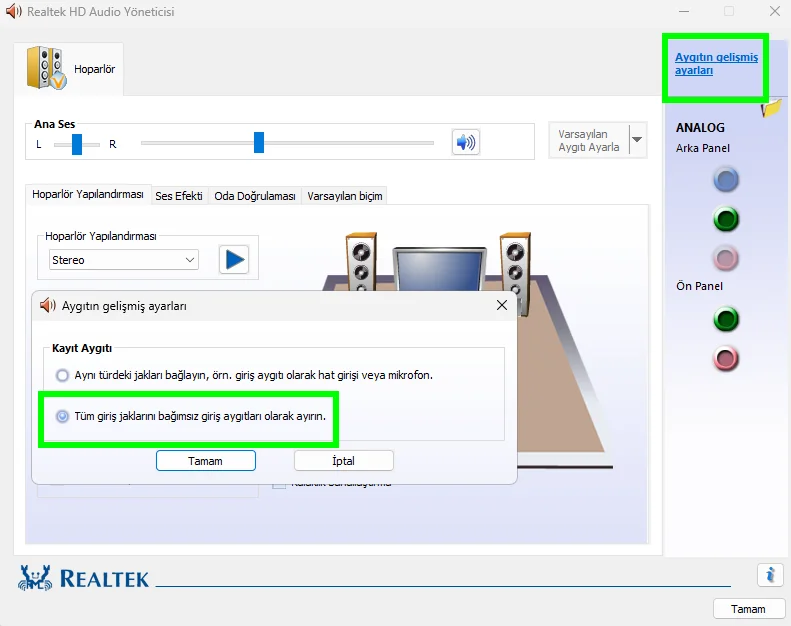This screenshot has height=626, width=791.
Task: Open the connector settings folder icon
Action: pos(772,108)
